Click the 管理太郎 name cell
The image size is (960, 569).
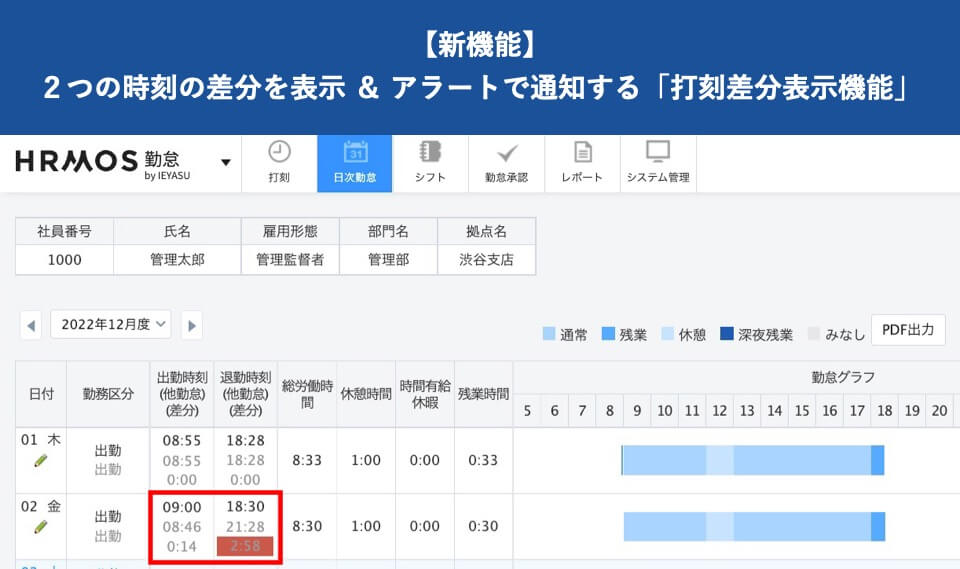click(177, 260)
